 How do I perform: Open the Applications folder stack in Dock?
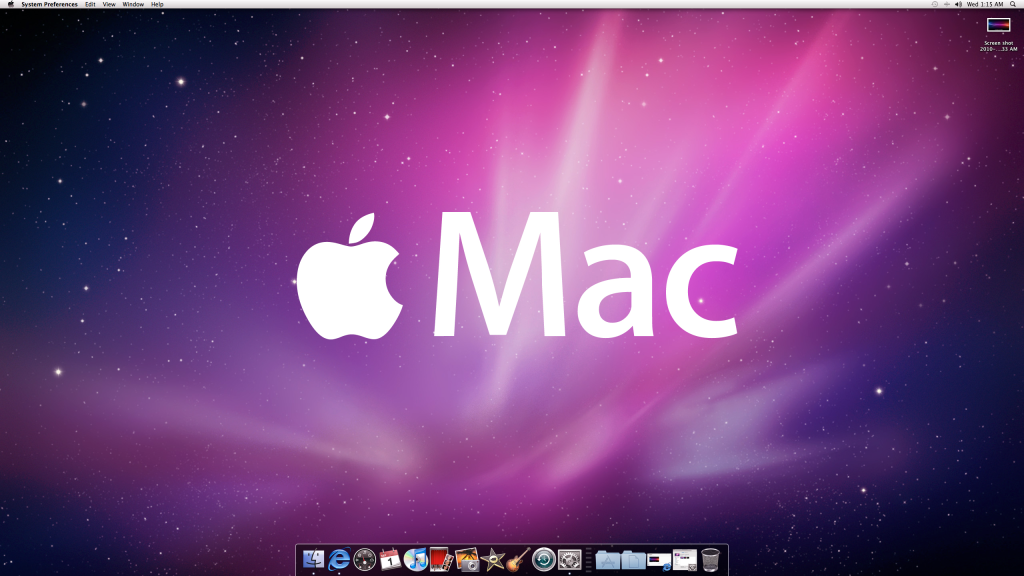[x=607, y=560]
